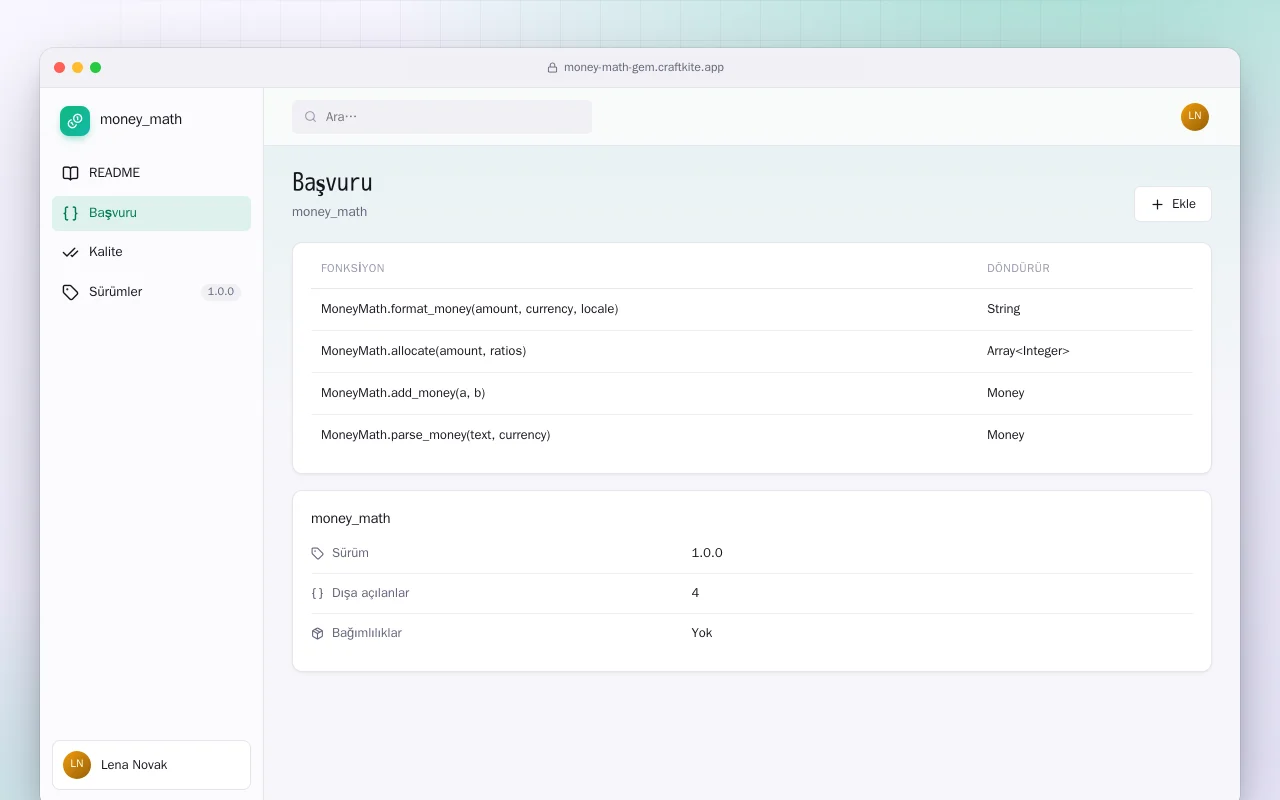Click the Bağımlılıklar package icon
Image resolution: width=1280 pixels, height=800 pixels.
(x=318, y=633)
